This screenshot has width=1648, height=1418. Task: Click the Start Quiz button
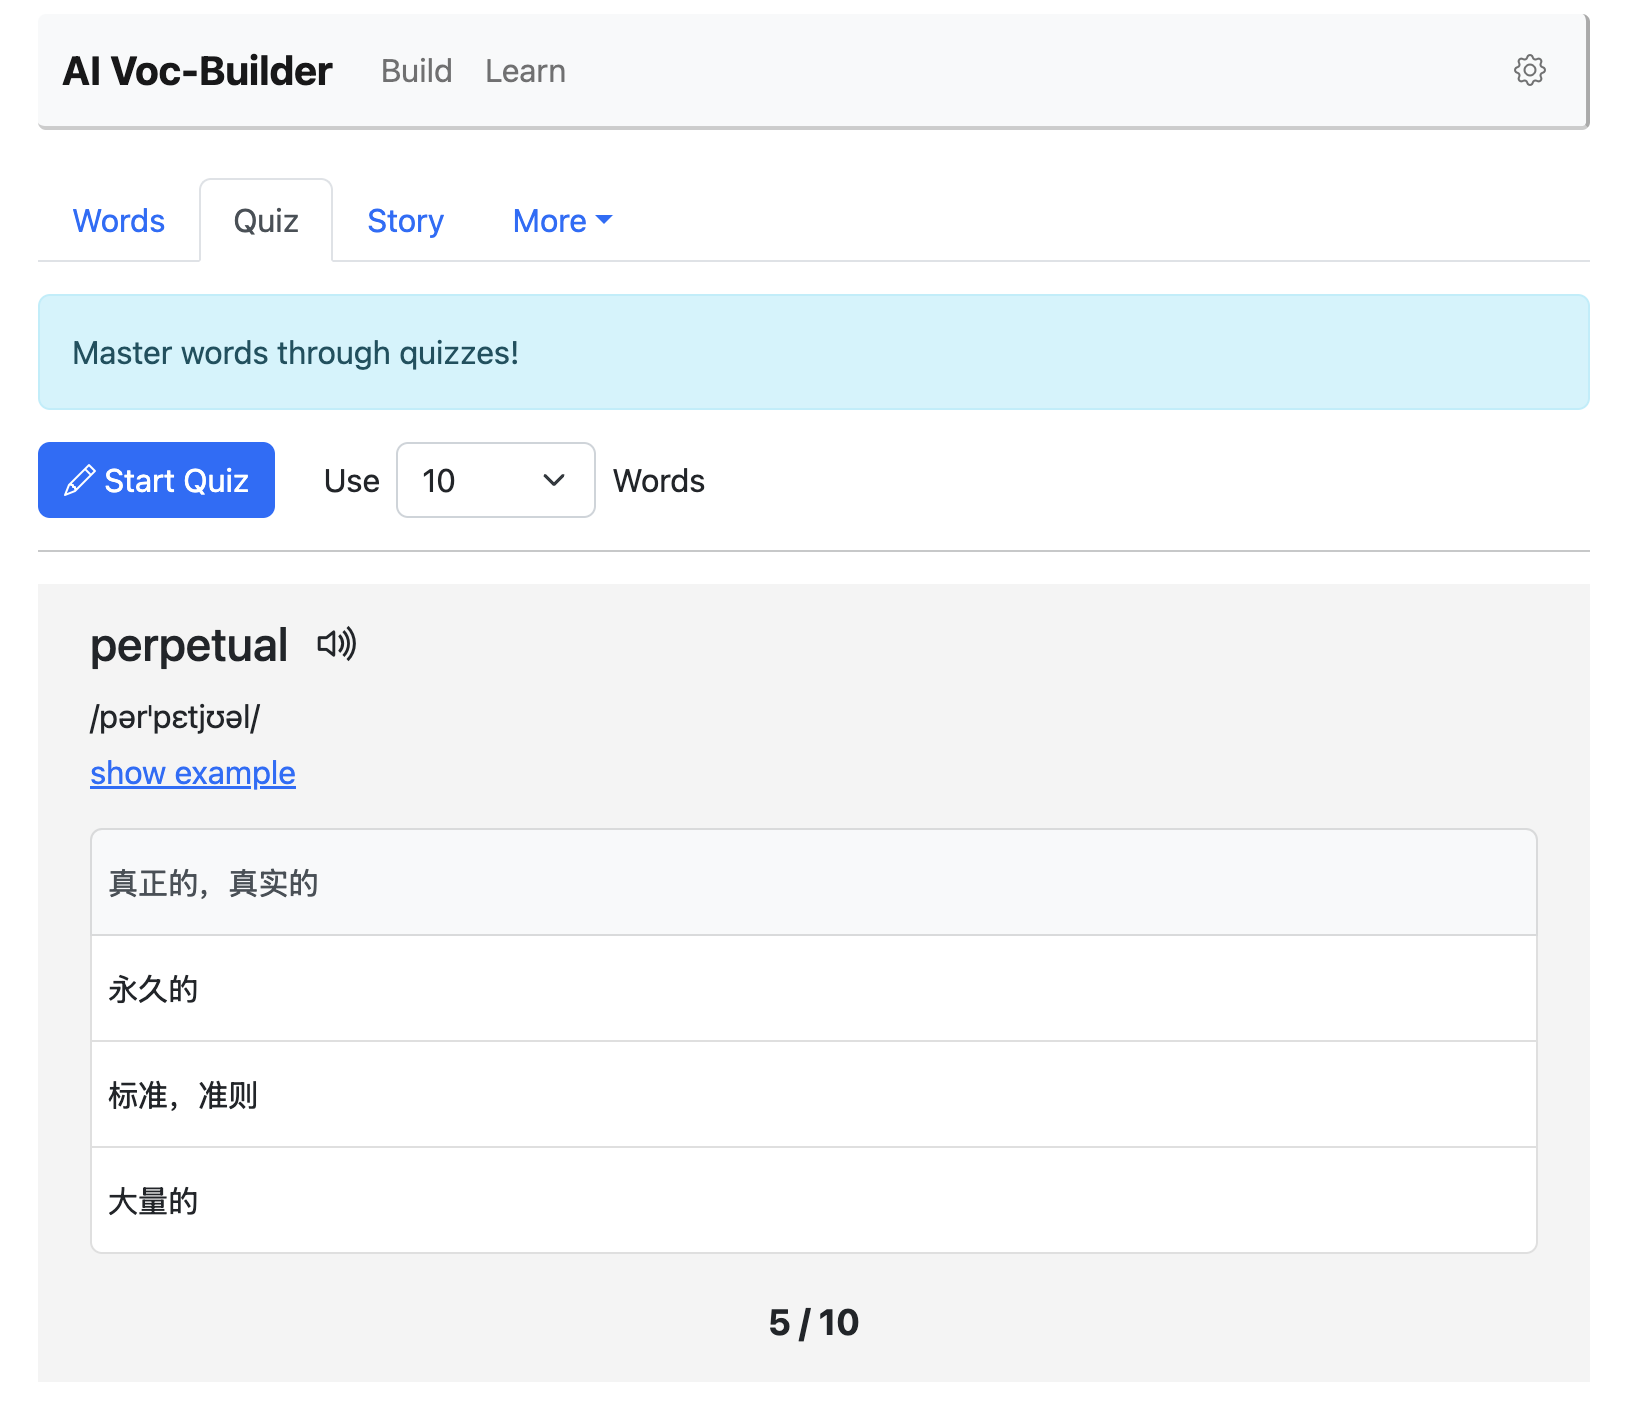point(156,480)
